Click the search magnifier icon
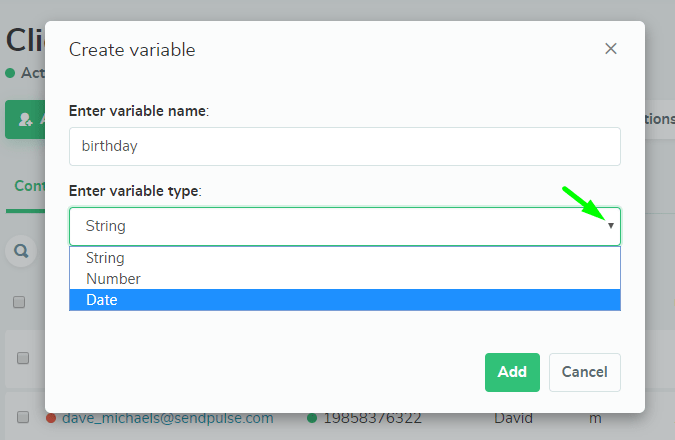 tap(20, 251)
